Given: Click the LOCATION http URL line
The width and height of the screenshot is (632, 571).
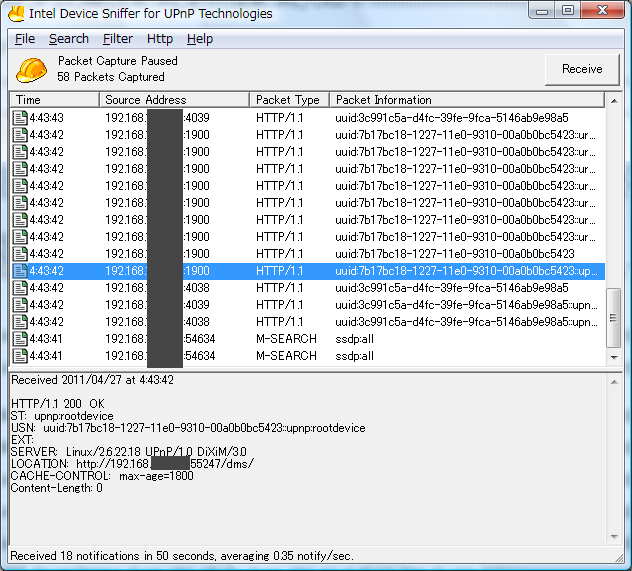Looking at the screenshot, I should click(132, 464).
